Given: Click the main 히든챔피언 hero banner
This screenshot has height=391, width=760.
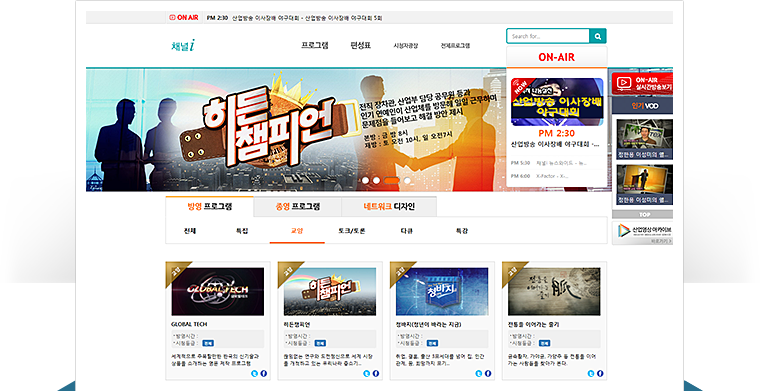Looking at the screenshot, I should 296,130.
